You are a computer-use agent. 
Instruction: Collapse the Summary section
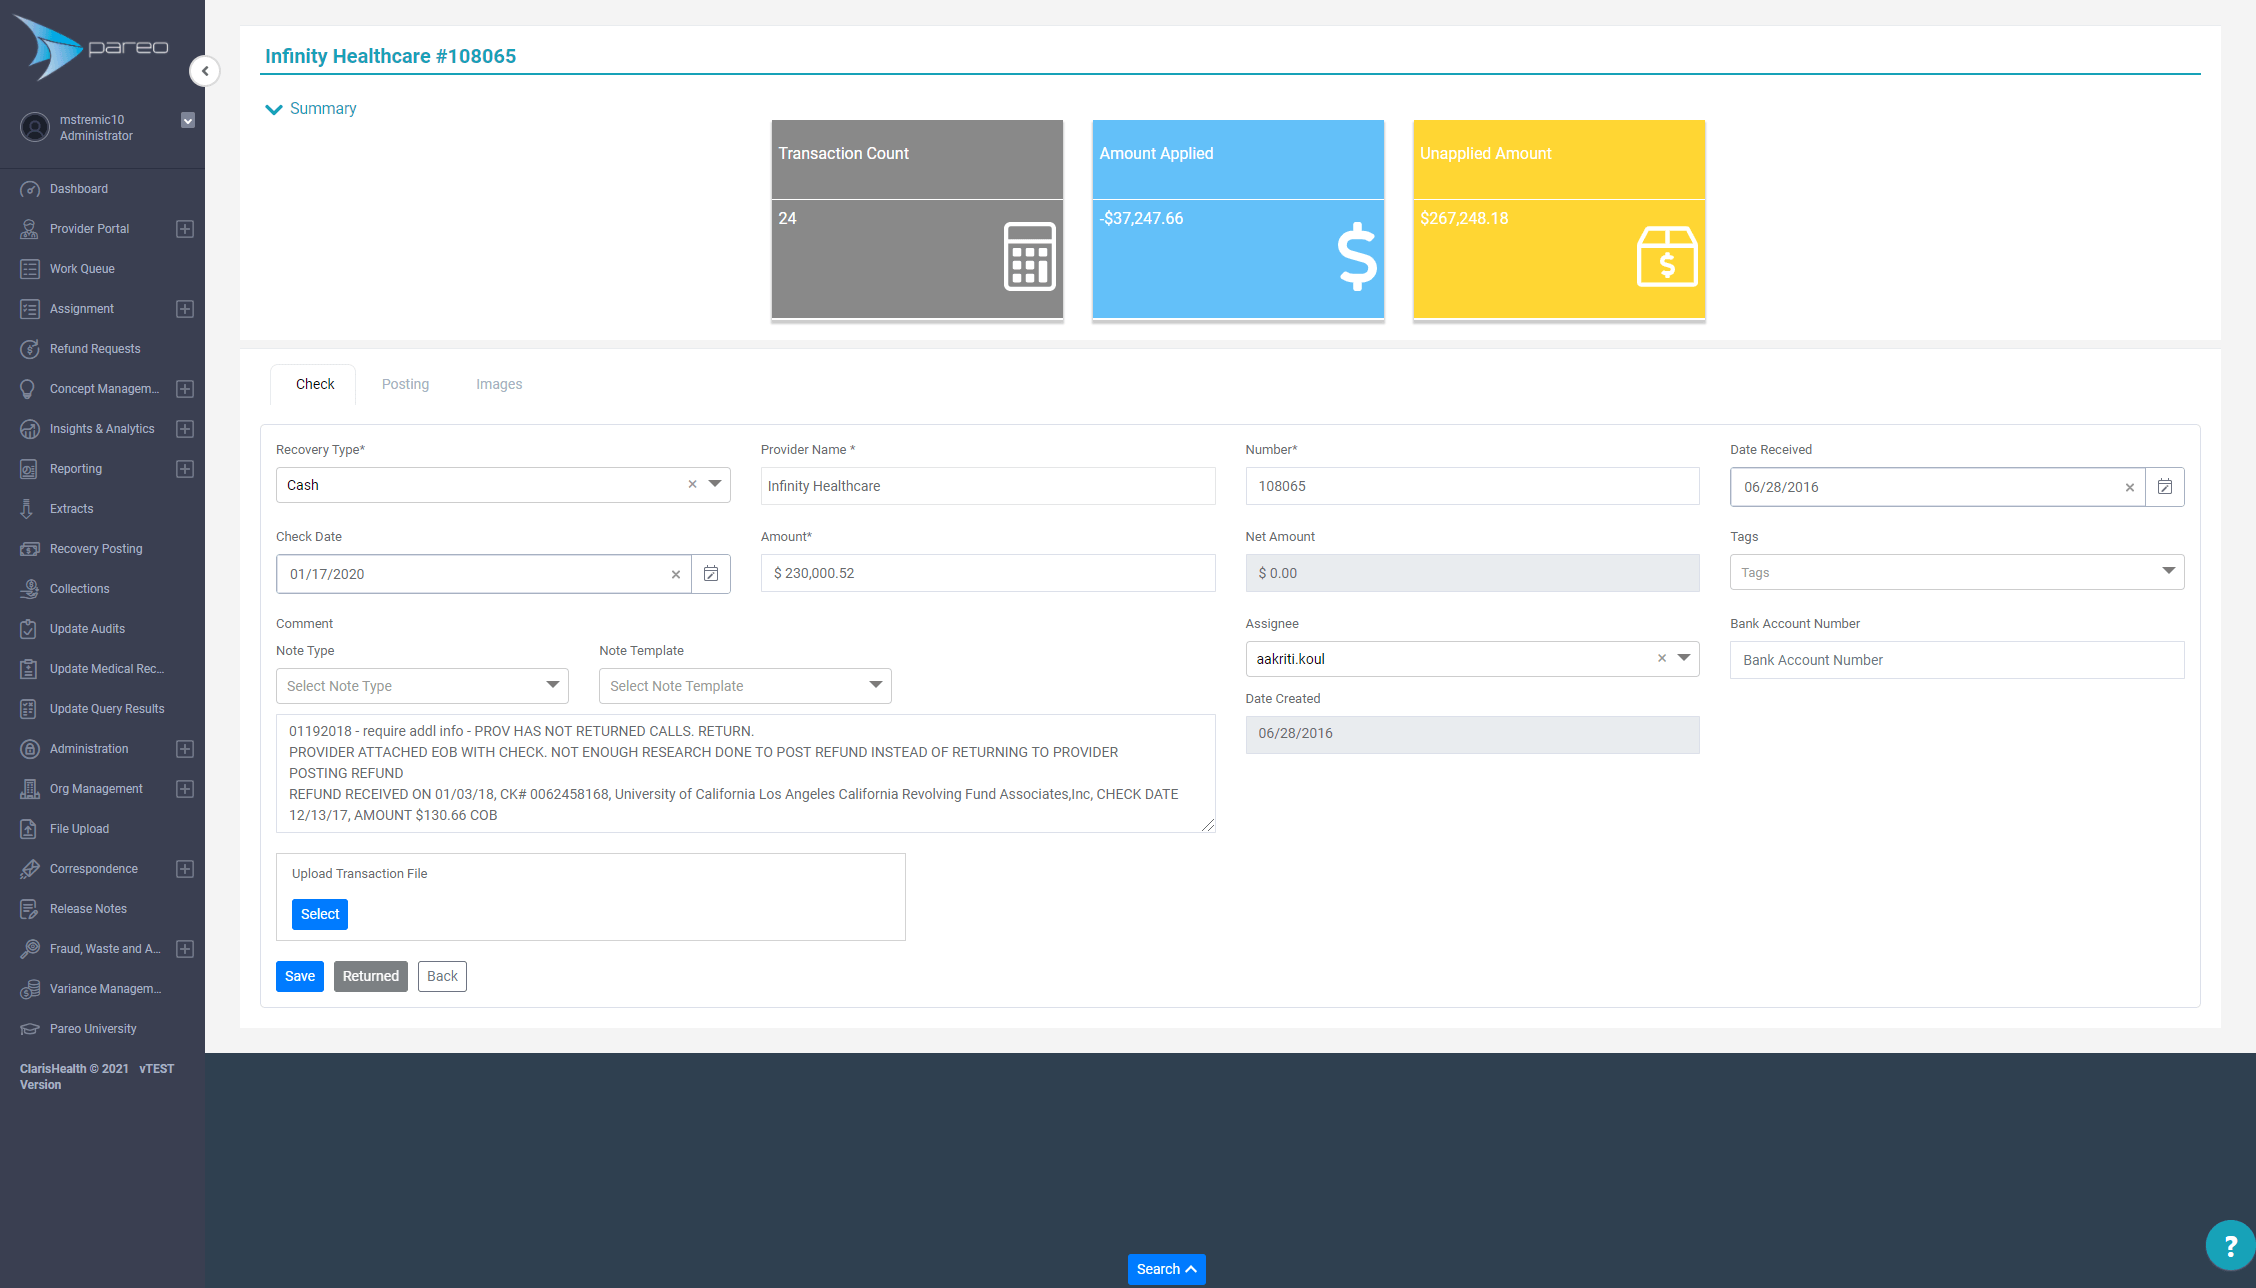(311, 109)
